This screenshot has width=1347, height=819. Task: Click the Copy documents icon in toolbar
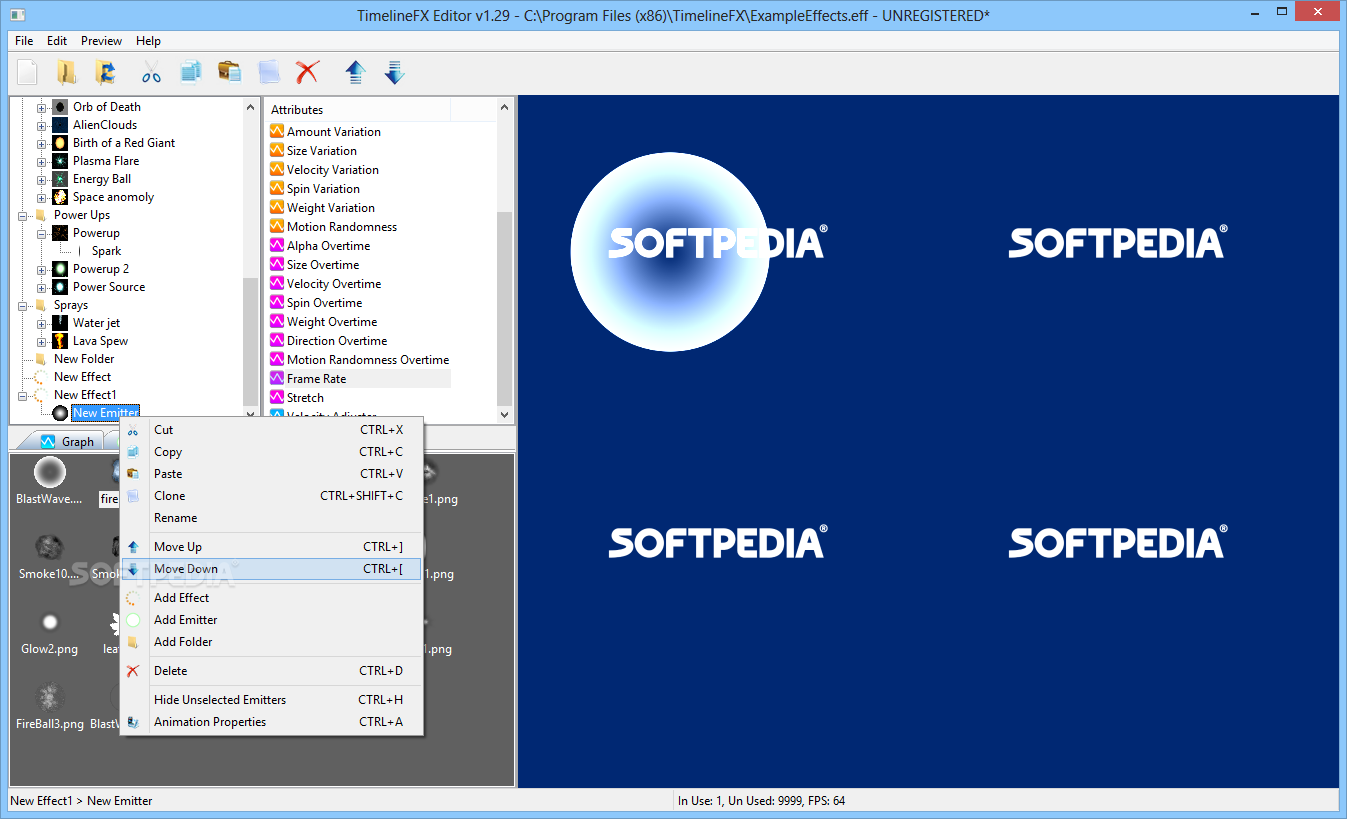click(x=190, y=72)
